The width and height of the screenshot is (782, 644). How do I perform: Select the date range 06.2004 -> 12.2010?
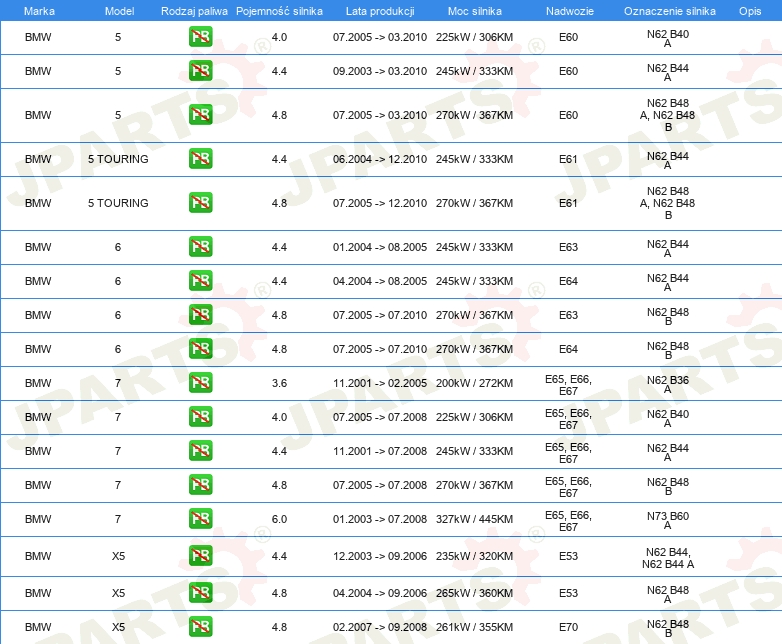point(380,159)
